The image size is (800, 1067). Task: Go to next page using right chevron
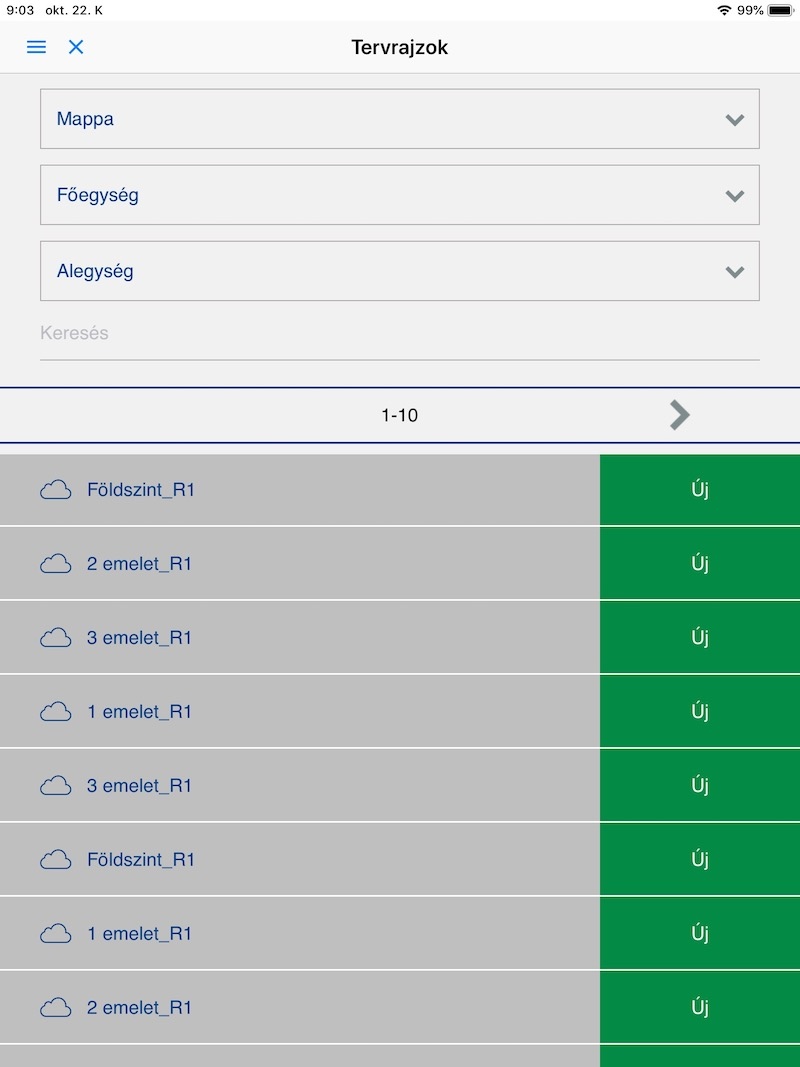(x=680, y=415)
